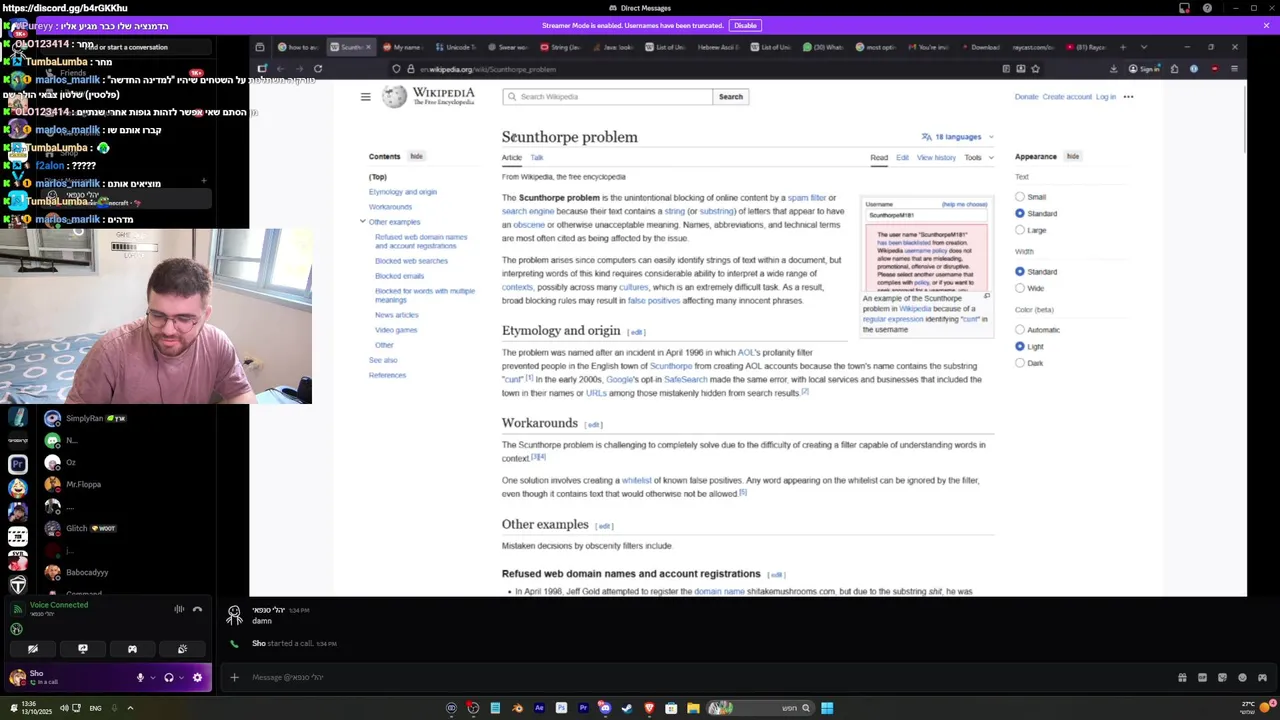Viewport: 1280px width, 720px height.
Task: Turn on camera in Discord call
Action: pyautogui.click(x=33, y=649)
